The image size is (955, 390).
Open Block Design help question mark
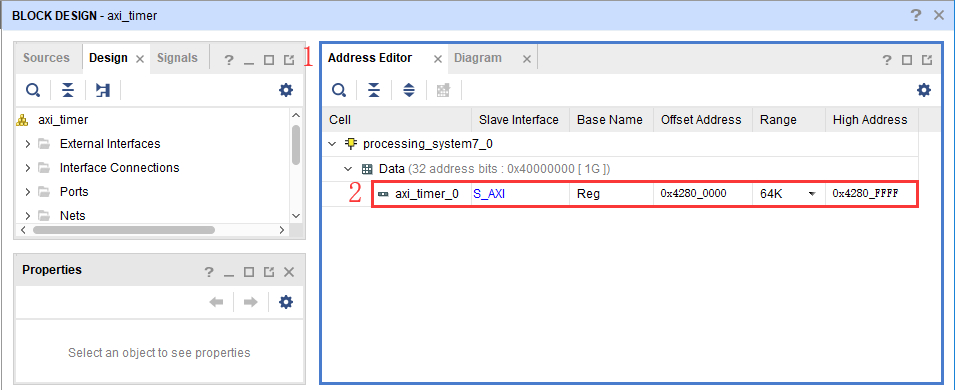pos(916,15)
